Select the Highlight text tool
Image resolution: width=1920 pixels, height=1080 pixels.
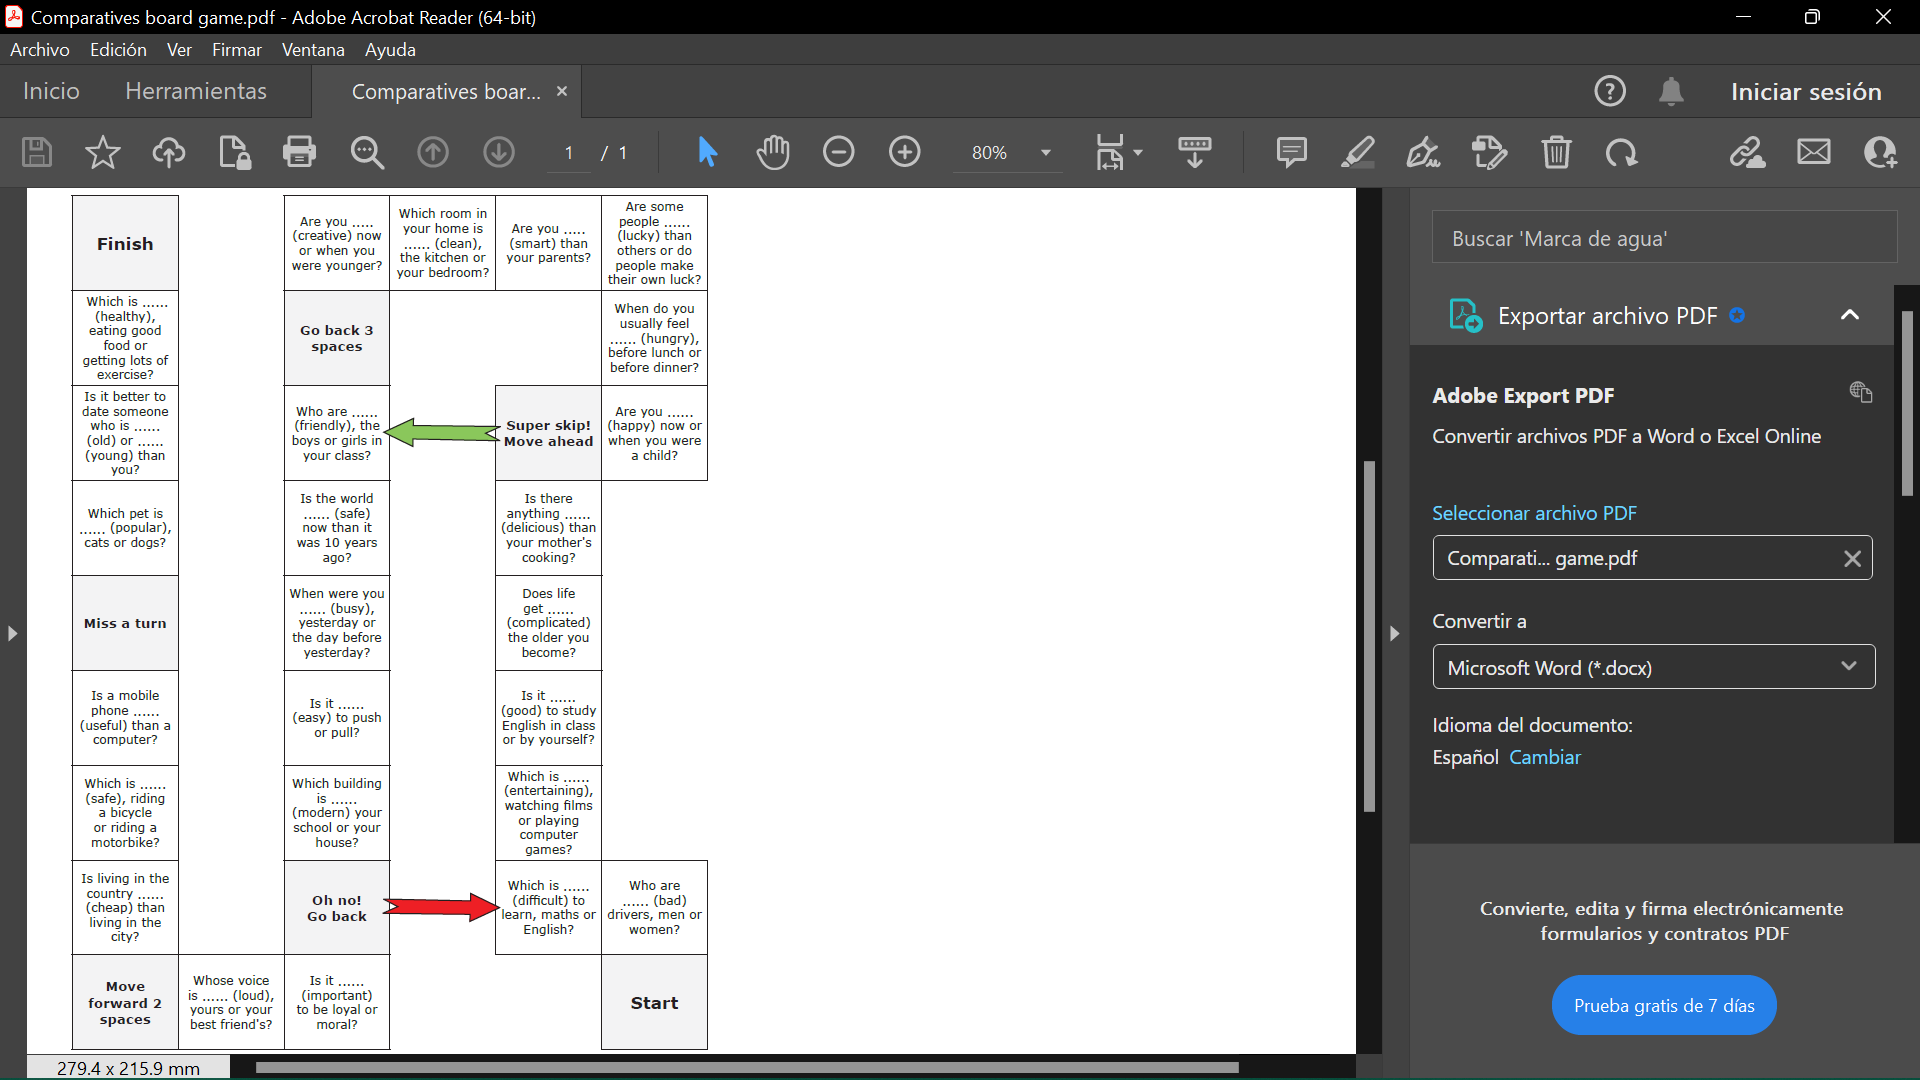point(1357,152)
